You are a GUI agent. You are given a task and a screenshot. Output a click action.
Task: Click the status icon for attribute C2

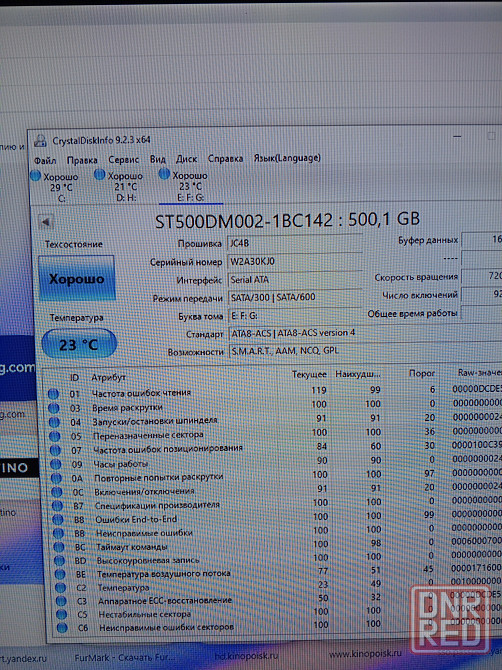pyautogui.click(x=61, y=588)
